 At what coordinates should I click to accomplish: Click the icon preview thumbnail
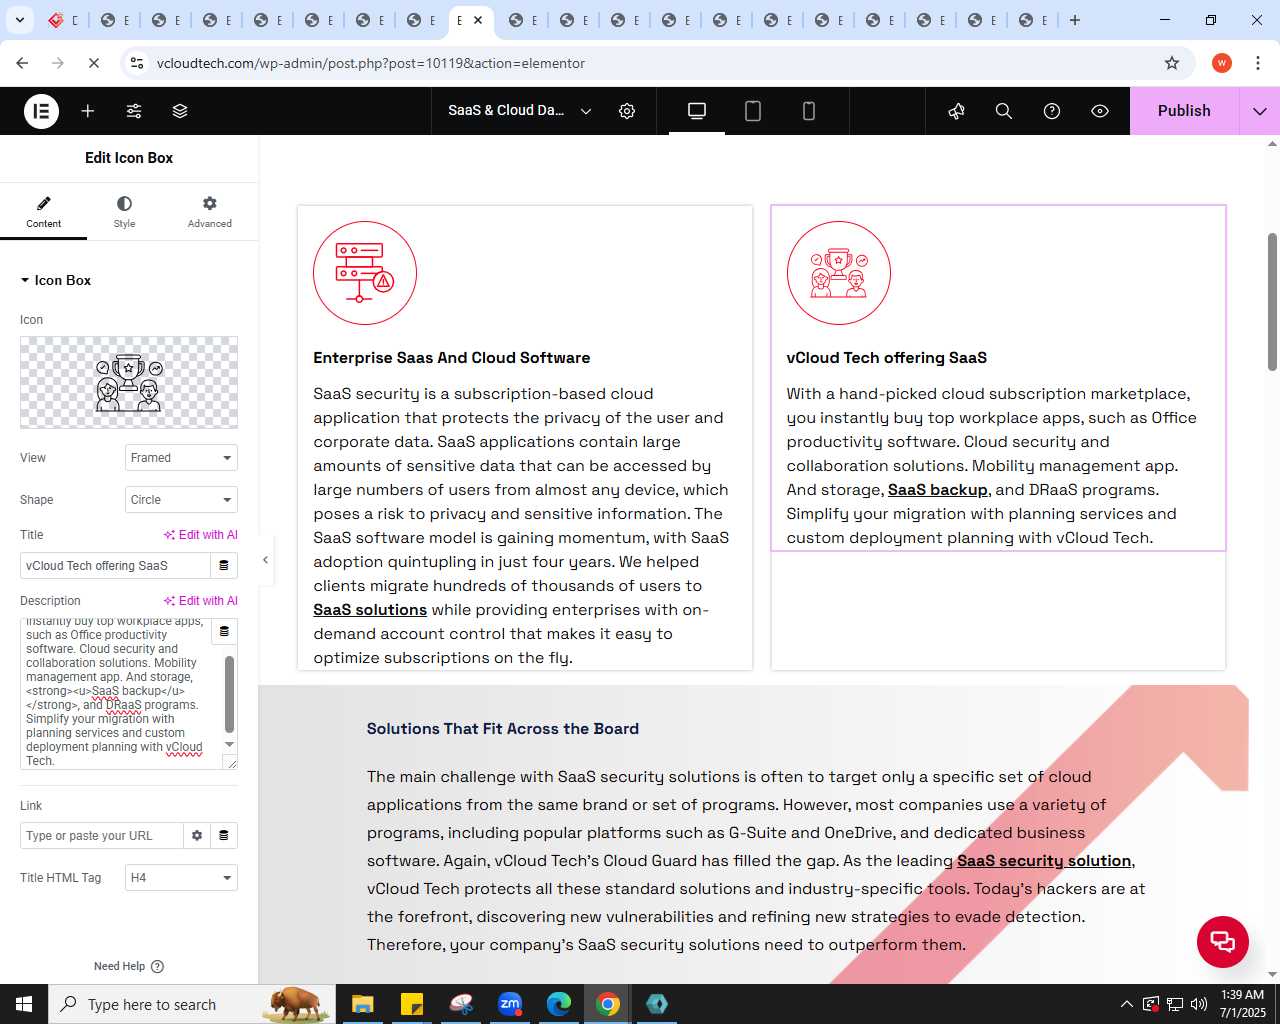point(129,382)
